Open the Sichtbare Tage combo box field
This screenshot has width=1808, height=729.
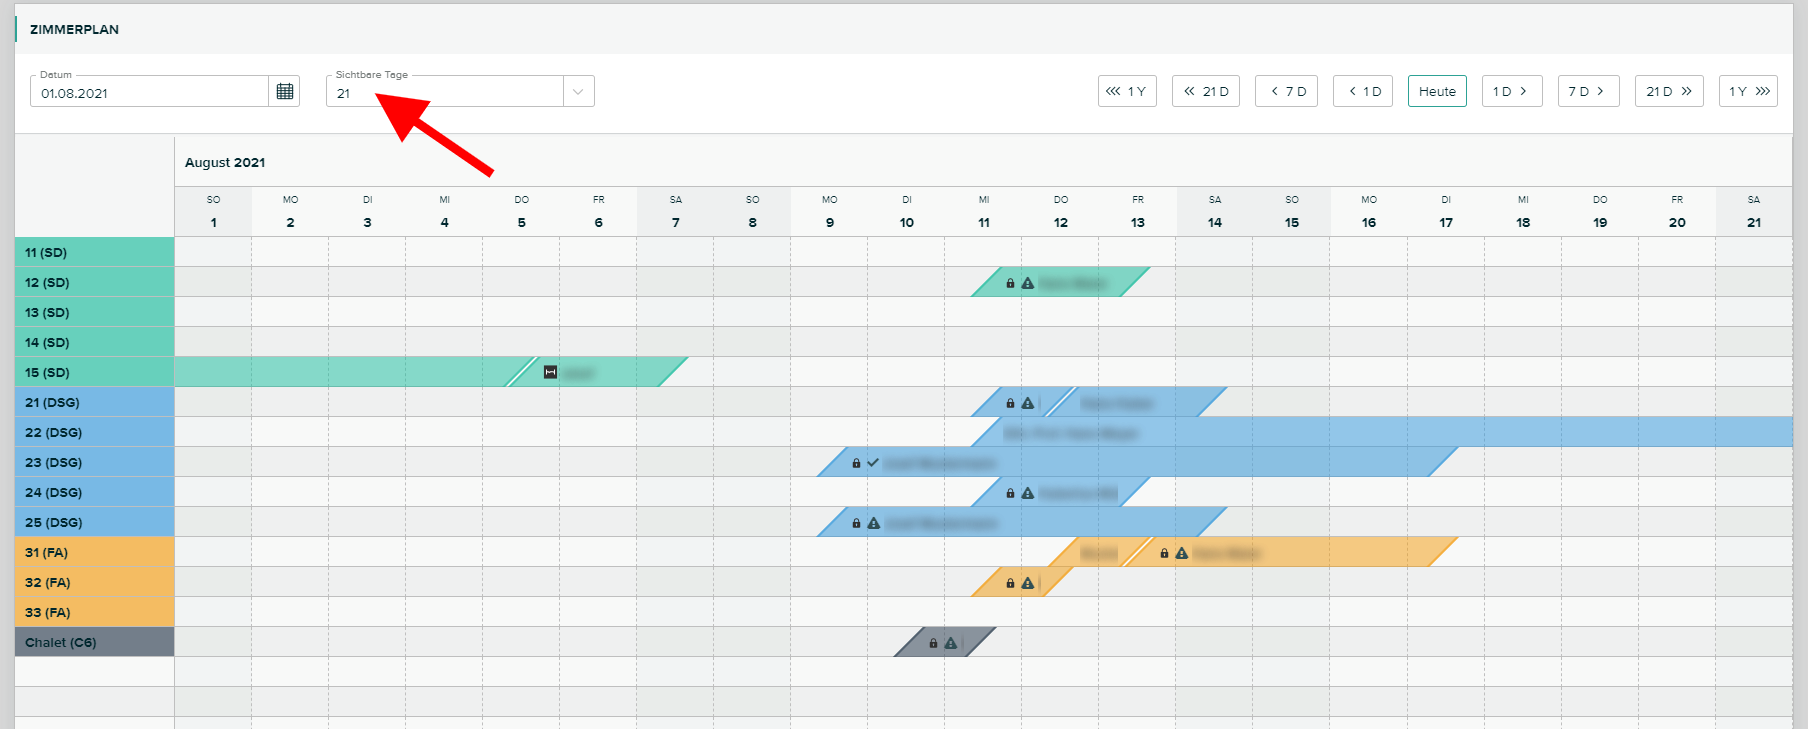pyautogui.click(x=445, y=92)
